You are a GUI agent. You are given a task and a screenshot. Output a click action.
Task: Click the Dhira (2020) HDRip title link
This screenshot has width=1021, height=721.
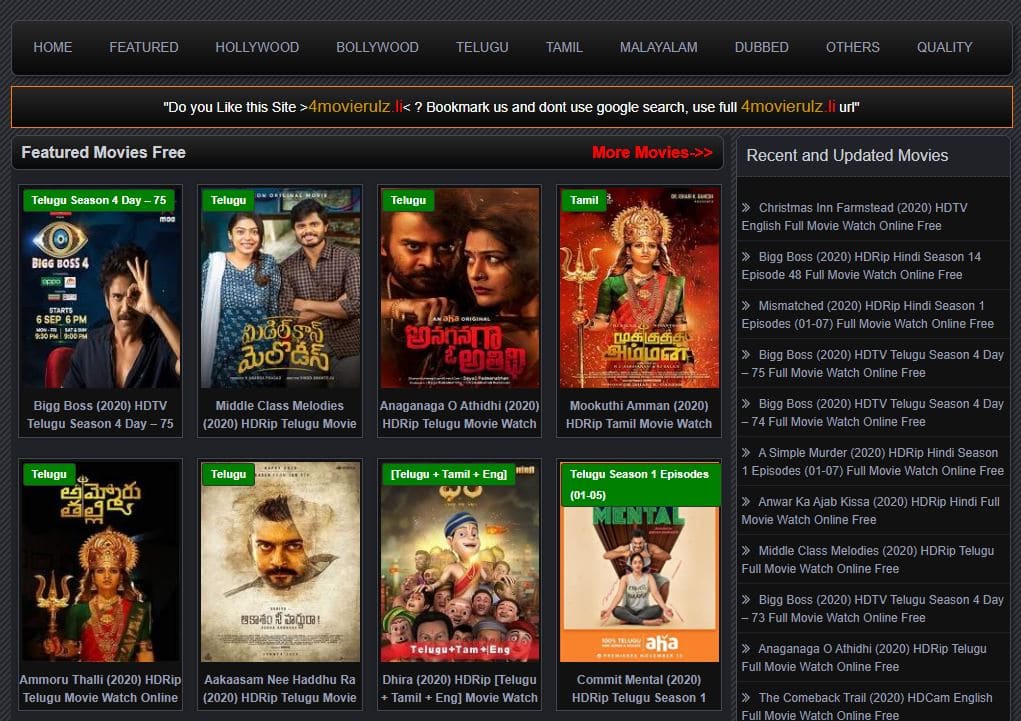click(x=460, y=688)
